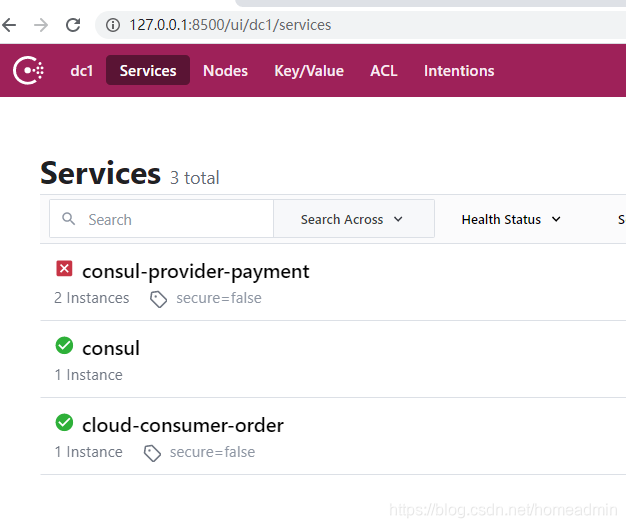Open the cloud-consumer-order service
Viewport: 626px width, 528px height.
pos(183,425)
